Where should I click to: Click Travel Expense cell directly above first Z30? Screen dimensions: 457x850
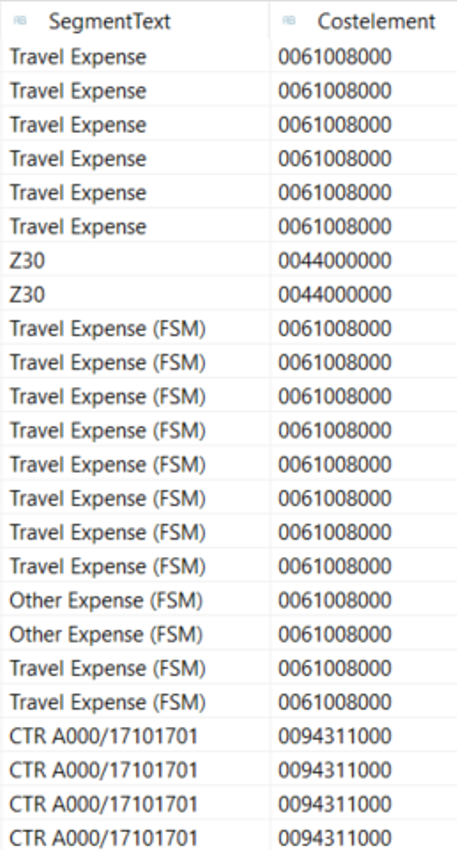pyautogui.click(x=135, y=227)
